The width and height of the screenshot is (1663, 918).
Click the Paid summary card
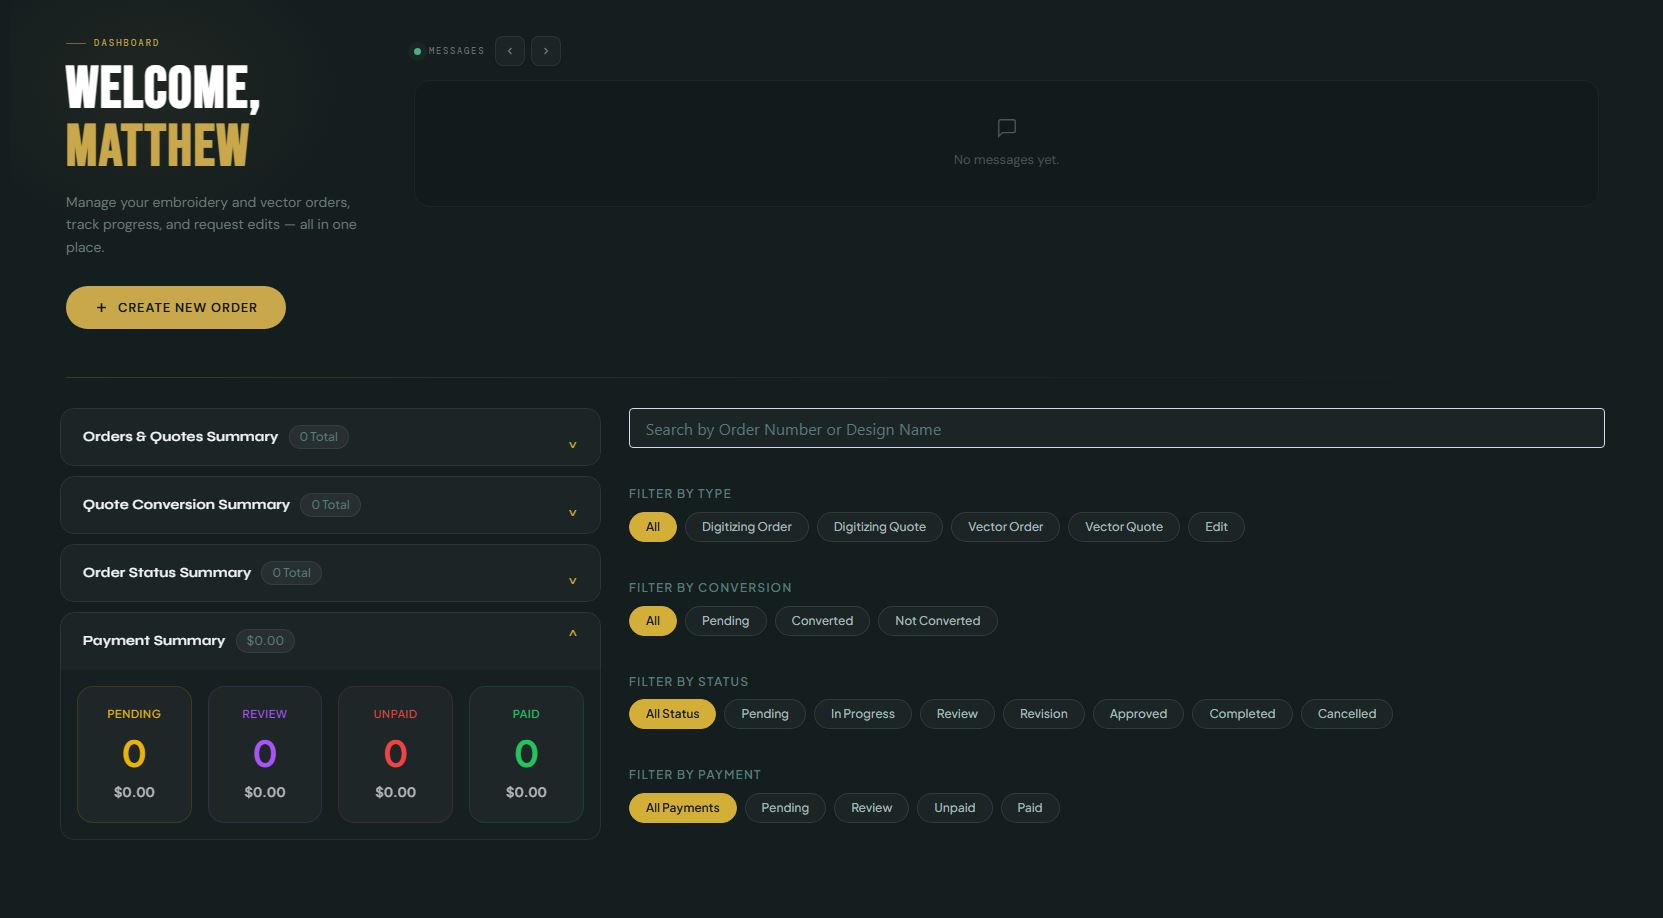pyautogui.click(x=526, y=754)
